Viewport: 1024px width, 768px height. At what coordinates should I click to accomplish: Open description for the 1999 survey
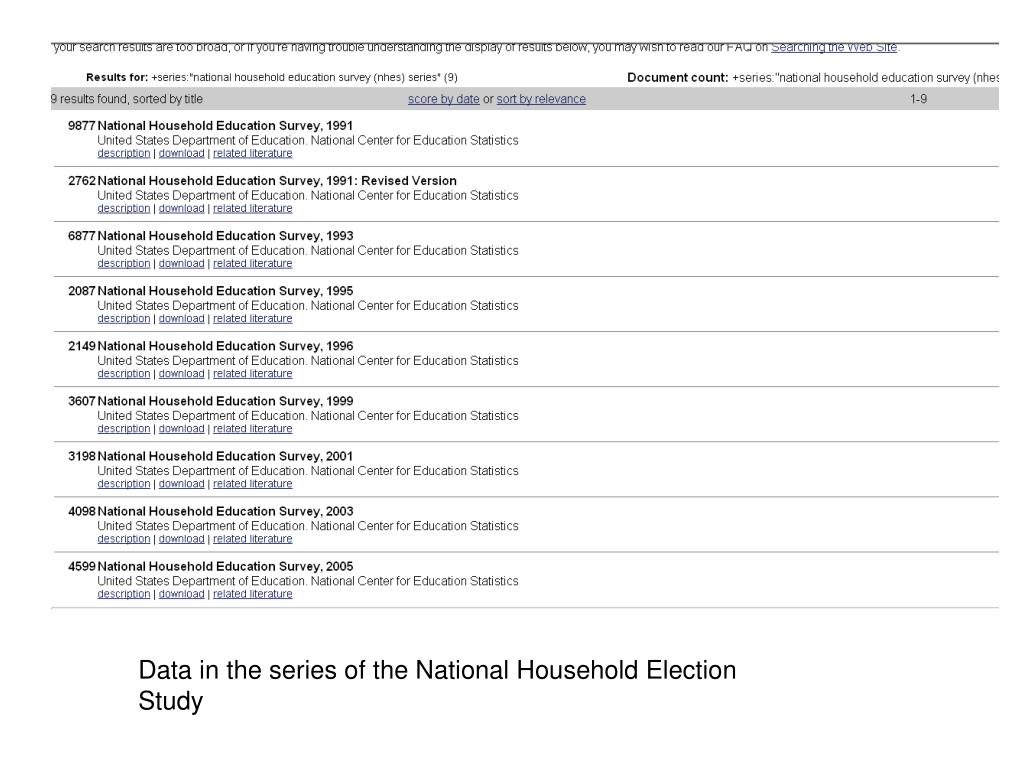coord(123,429)
